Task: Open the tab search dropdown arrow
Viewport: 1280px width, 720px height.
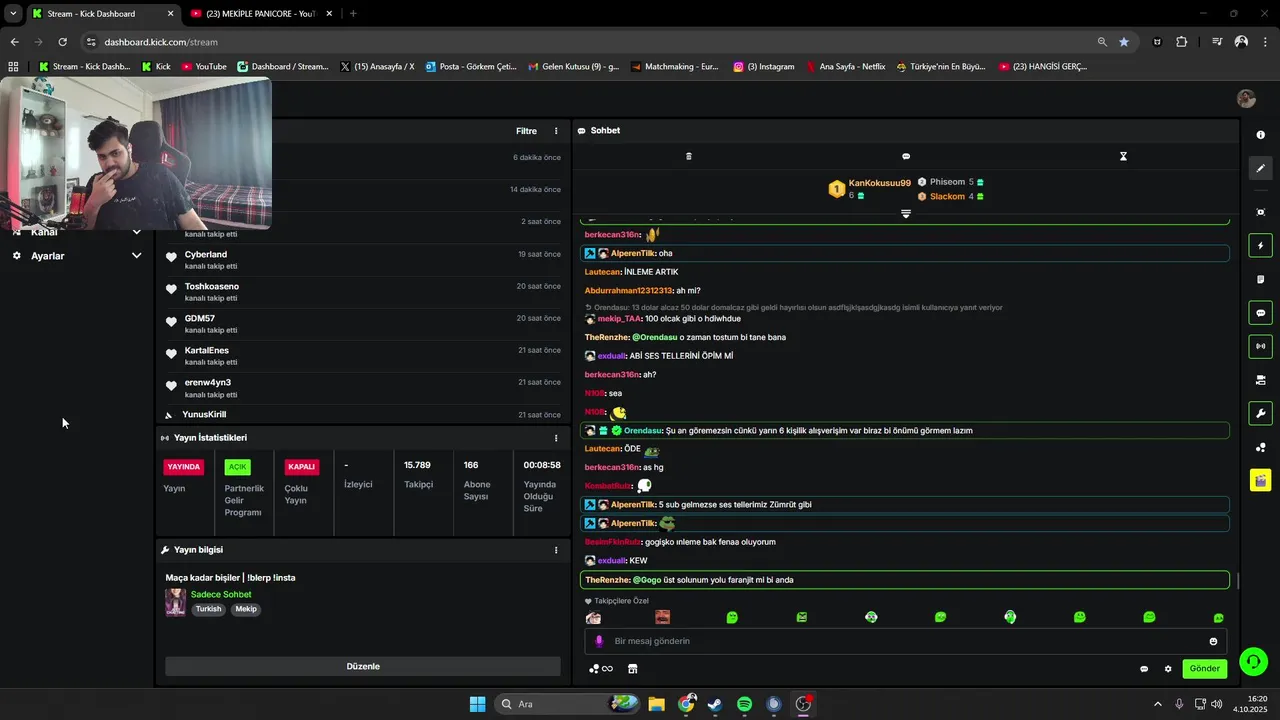Action: coord(11,14)
